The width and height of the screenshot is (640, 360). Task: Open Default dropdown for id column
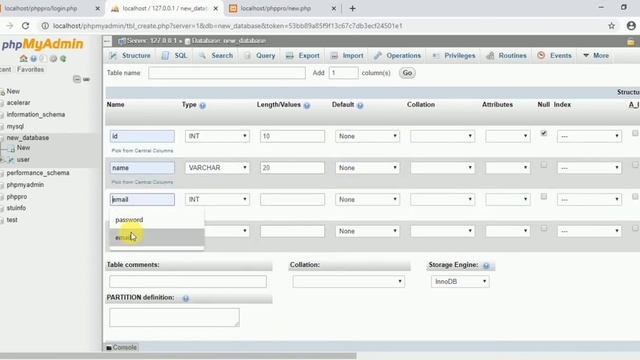coord(367,136)
